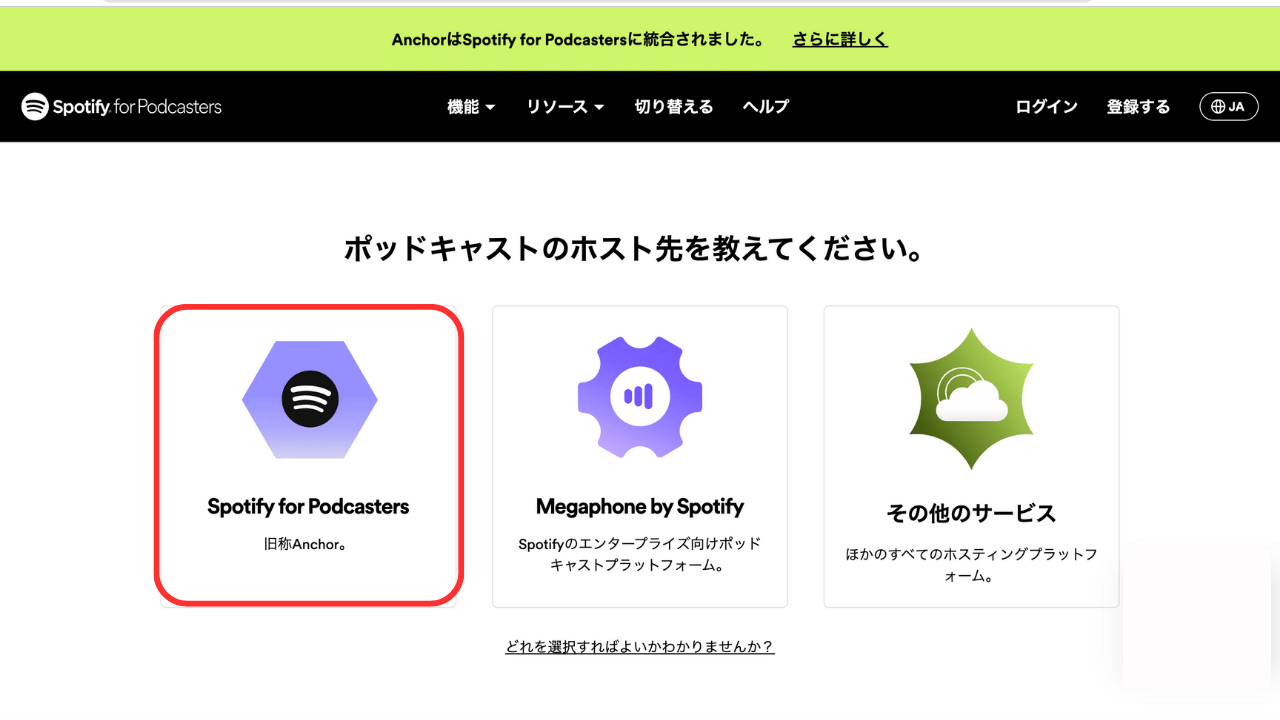Select the Spotify for Podcasters card title
Viewport: 1280px width, 720px height.
coord(308,506)
